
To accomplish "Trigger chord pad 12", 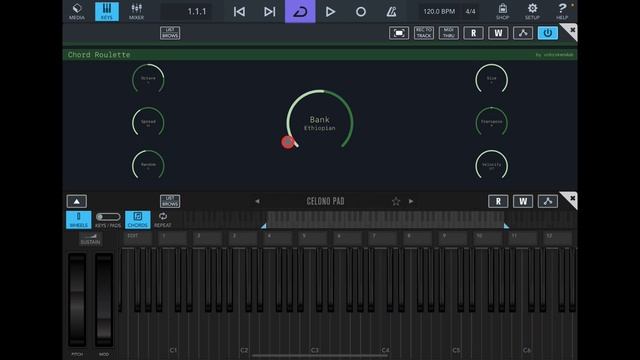I will click(558, 238).
